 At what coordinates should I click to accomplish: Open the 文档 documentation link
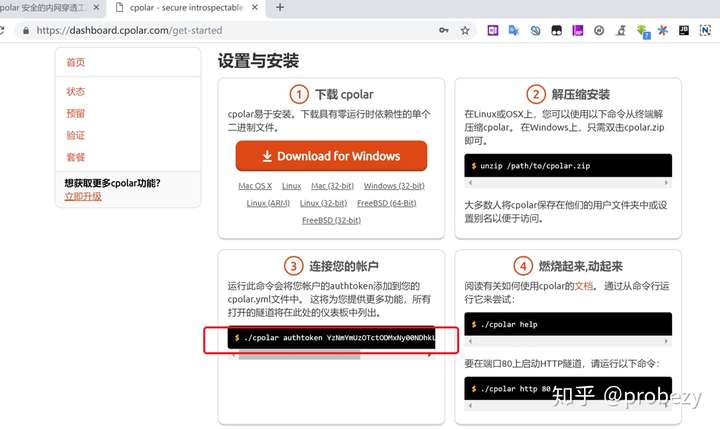[x=584, y=286]
